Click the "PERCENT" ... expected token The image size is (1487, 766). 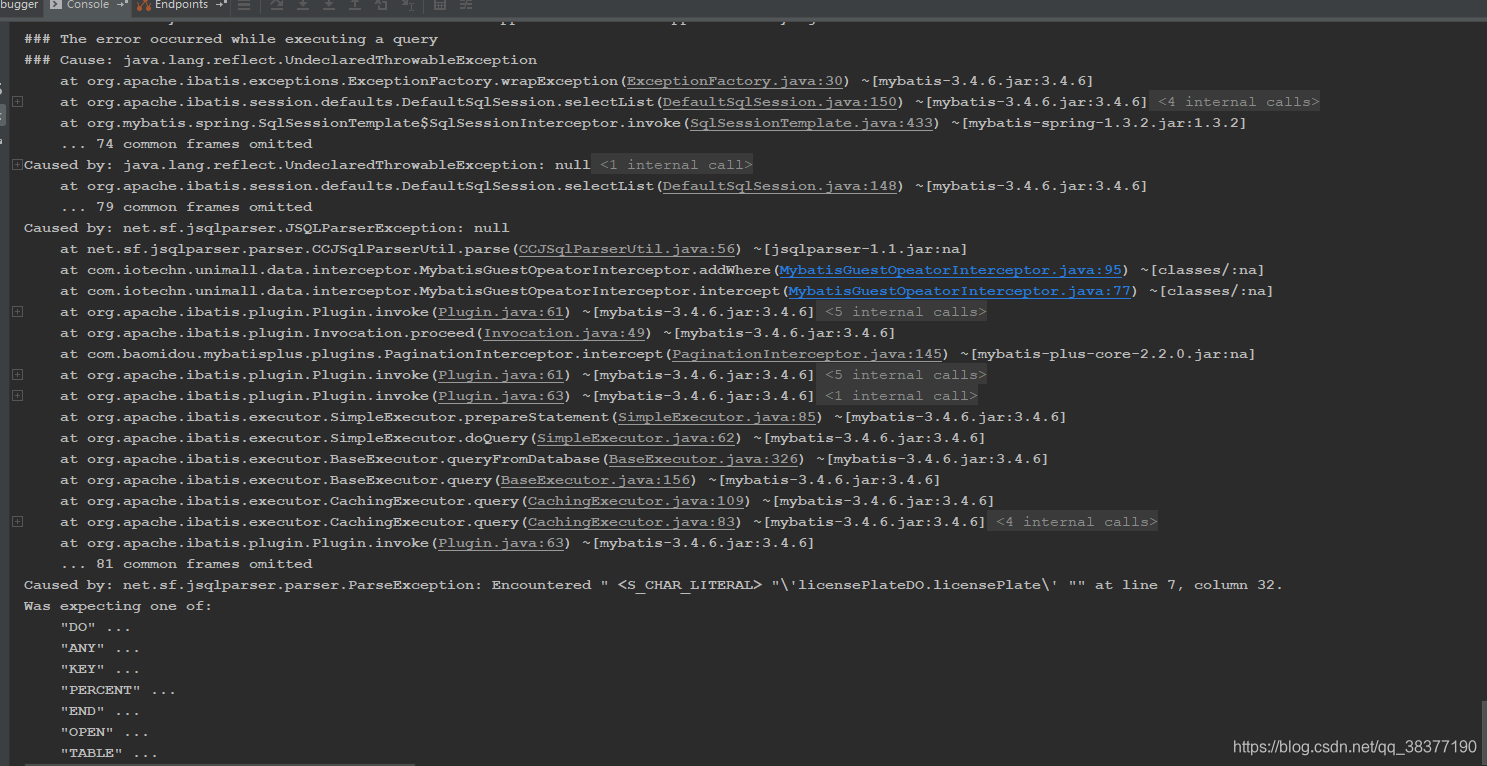point(118,690)
